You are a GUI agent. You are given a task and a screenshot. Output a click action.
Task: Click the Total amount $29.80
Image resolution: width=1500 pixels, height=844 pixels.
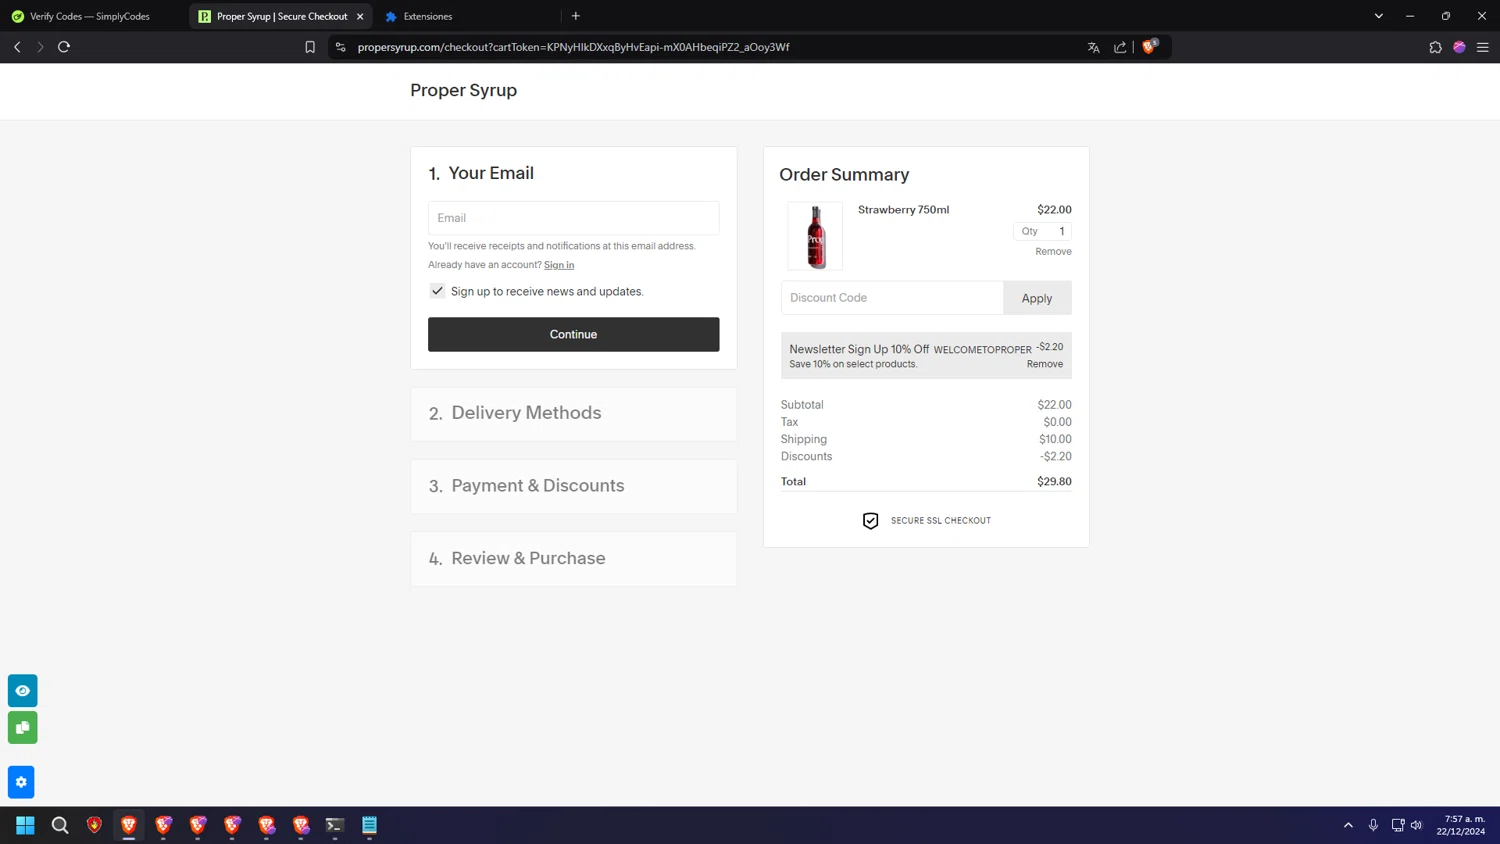tap(1054, 482)
